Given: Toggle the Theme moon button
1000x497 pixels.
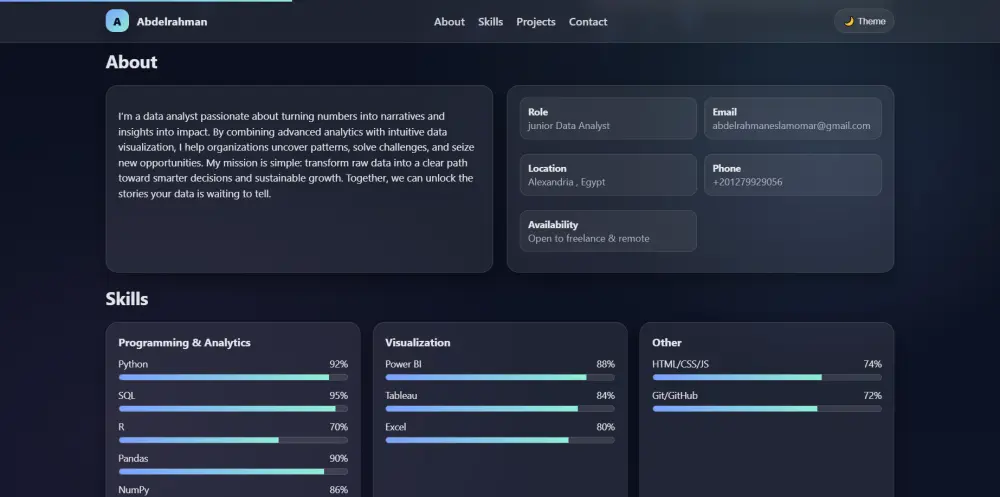Looking at the screenshot, I should pos(864,21).
